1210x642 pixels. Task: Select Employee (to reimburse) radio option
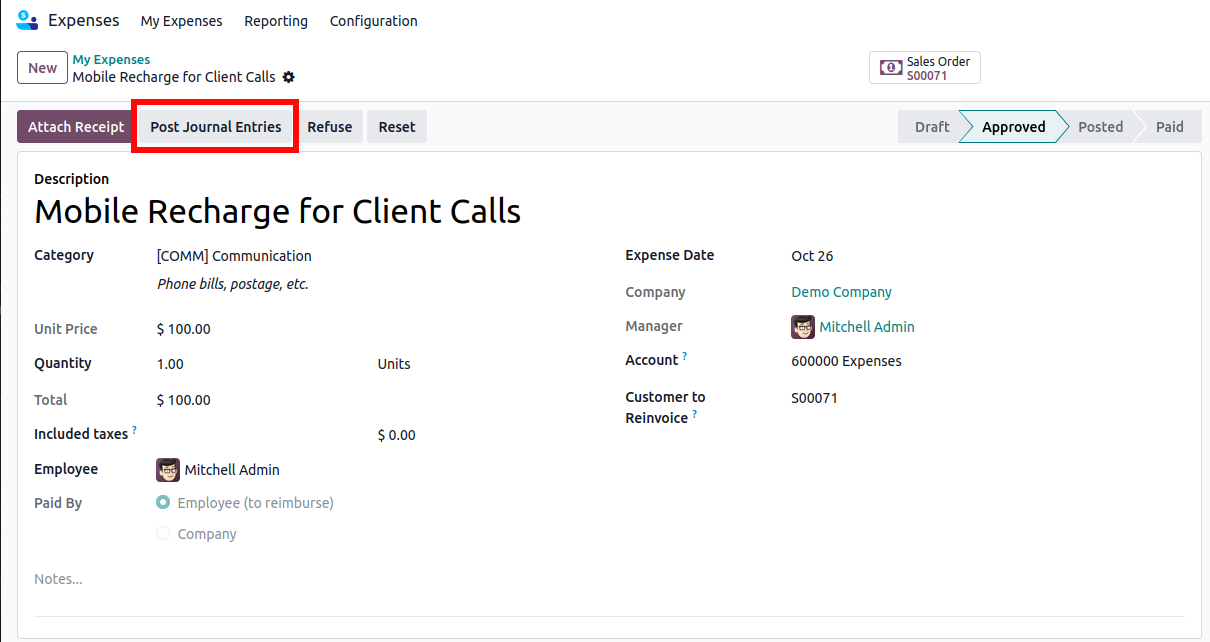pos(163,503)
